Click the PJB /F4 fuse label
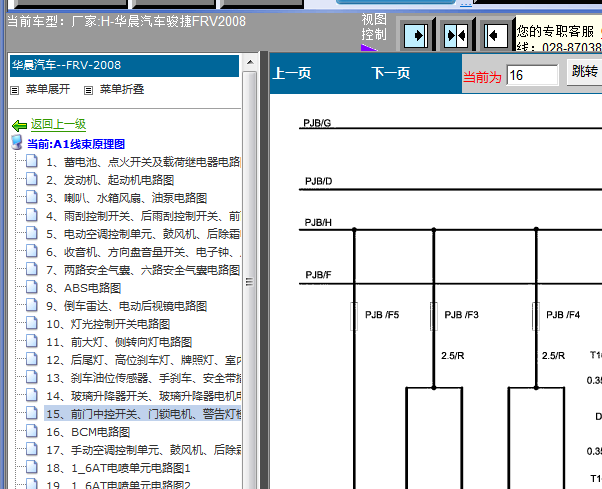Viewport: 602px width, 489px height. [563, 315]
